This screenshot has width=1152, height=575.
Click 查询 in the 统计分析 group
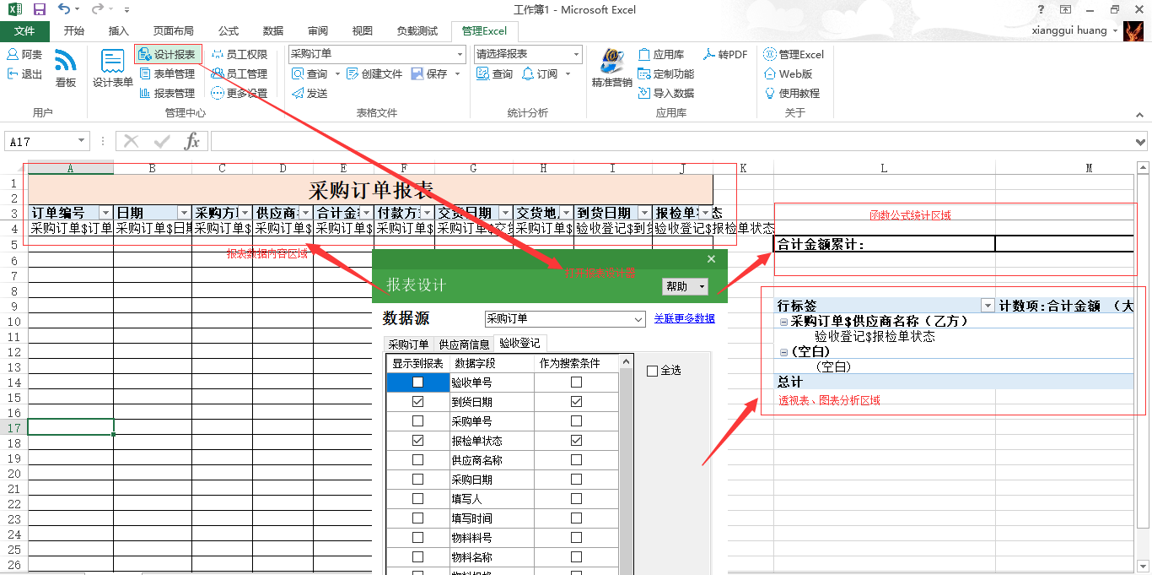[494, 73]
